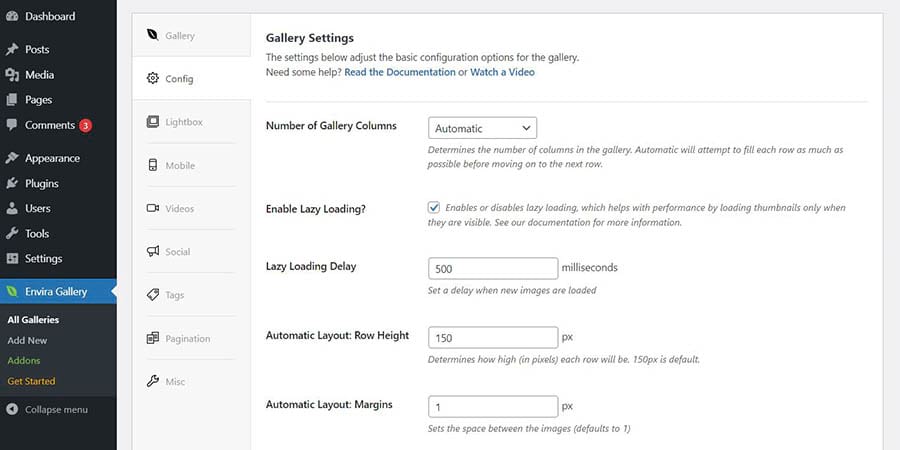Screen dimensions: 900x450
Task: Click the Lightbox tab icon
Action: click(153, 122)
